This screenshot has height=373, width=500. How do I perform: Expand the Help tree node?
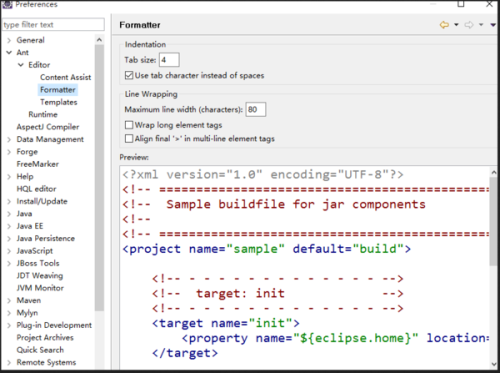[x=9, y=177]
